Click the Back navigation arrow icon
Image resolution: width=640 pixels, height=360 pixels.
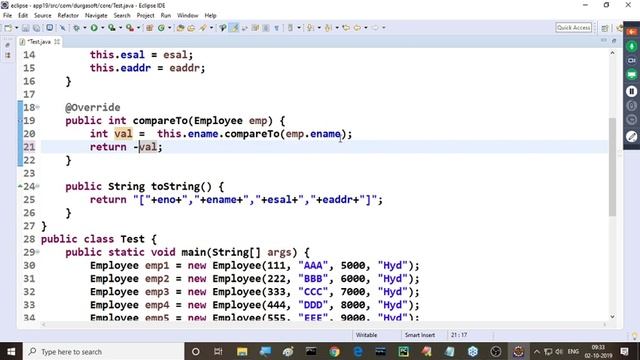358,28
